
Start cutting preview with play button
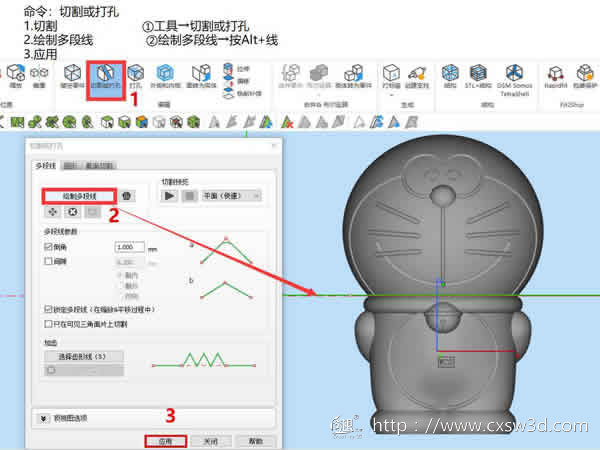coord(169,196)
